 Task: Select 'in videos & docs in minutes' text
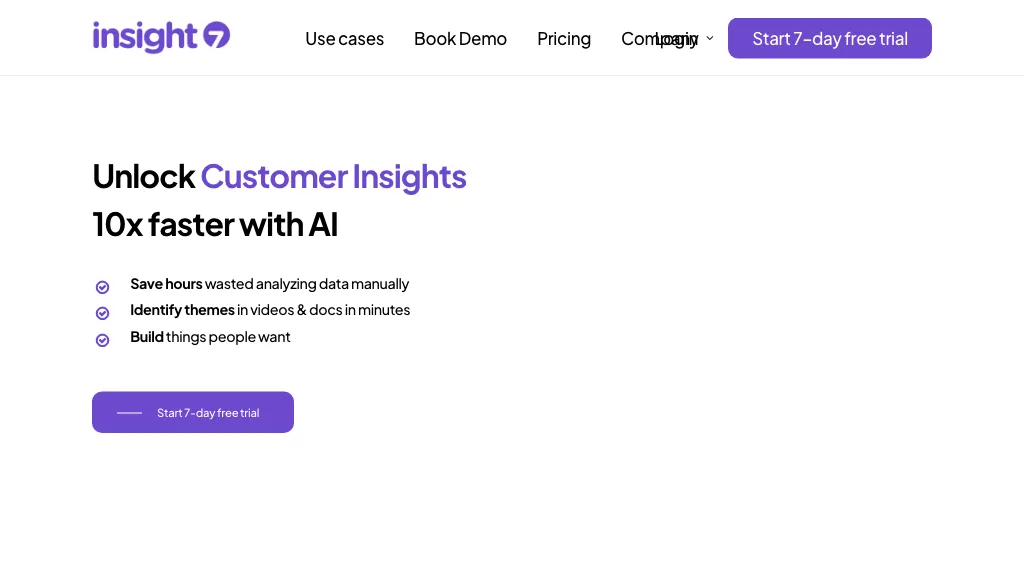pyautogui.click(x=323, y=310)
